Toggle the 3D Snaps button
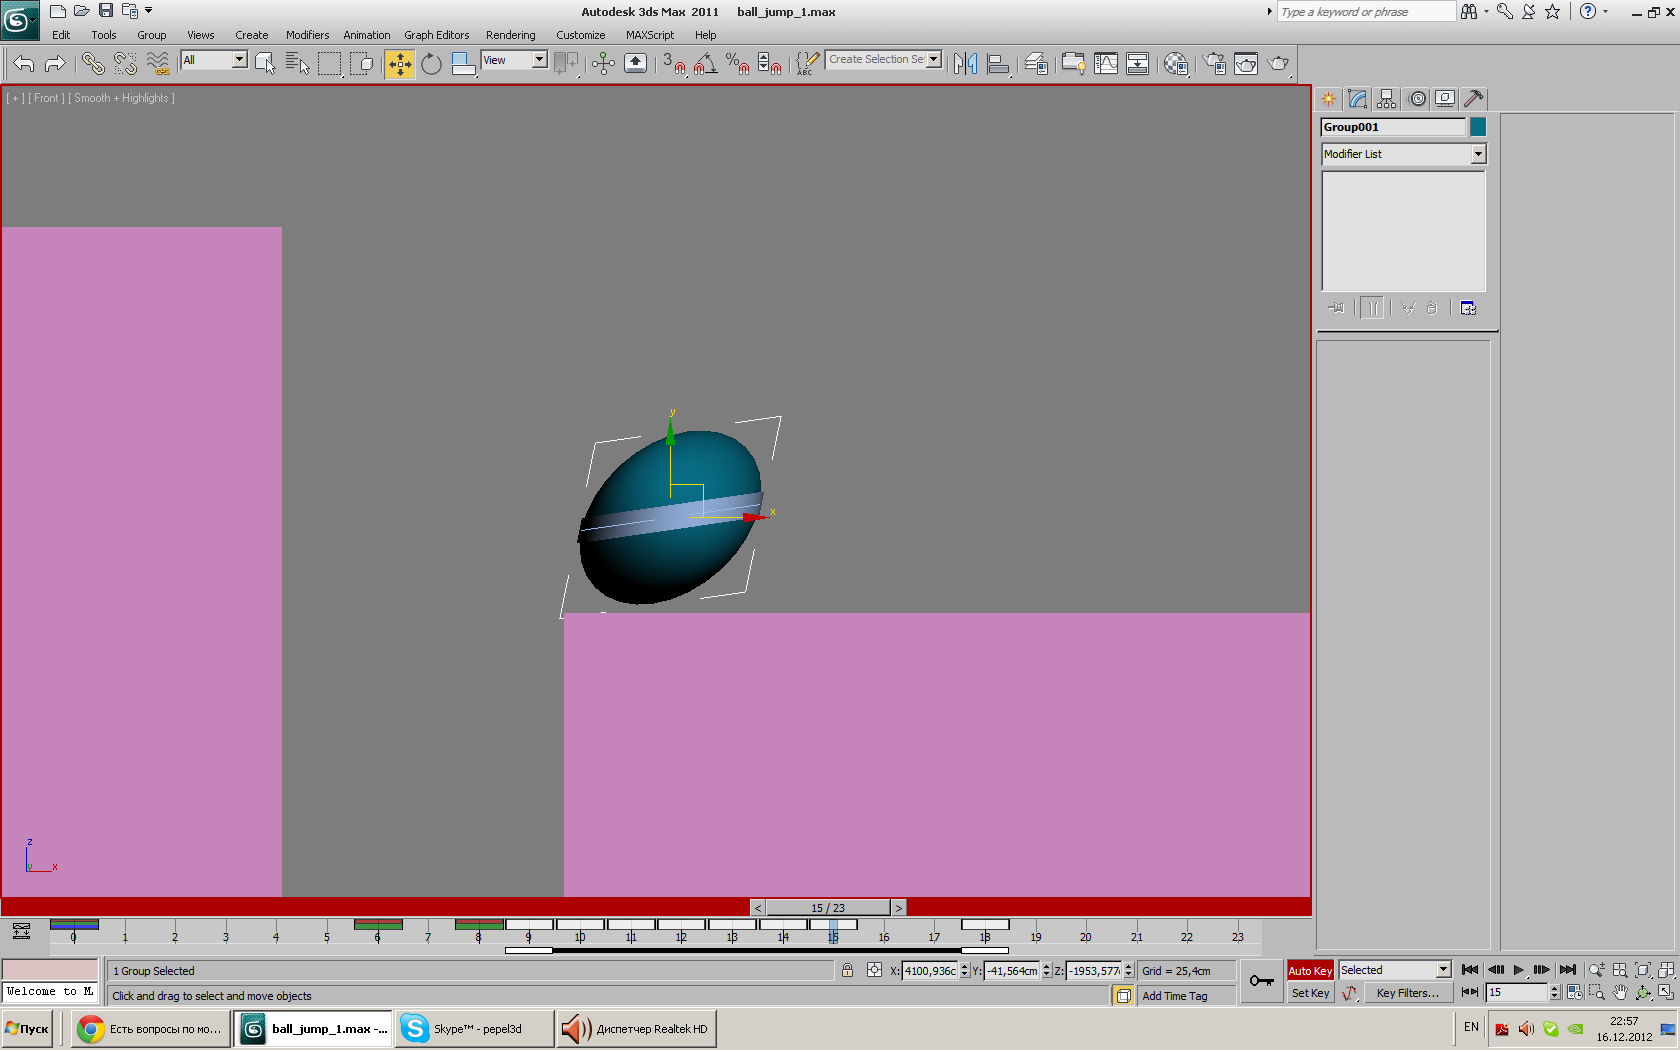1680x1050 pixels. pyautogui.click(x=673, y=64)
